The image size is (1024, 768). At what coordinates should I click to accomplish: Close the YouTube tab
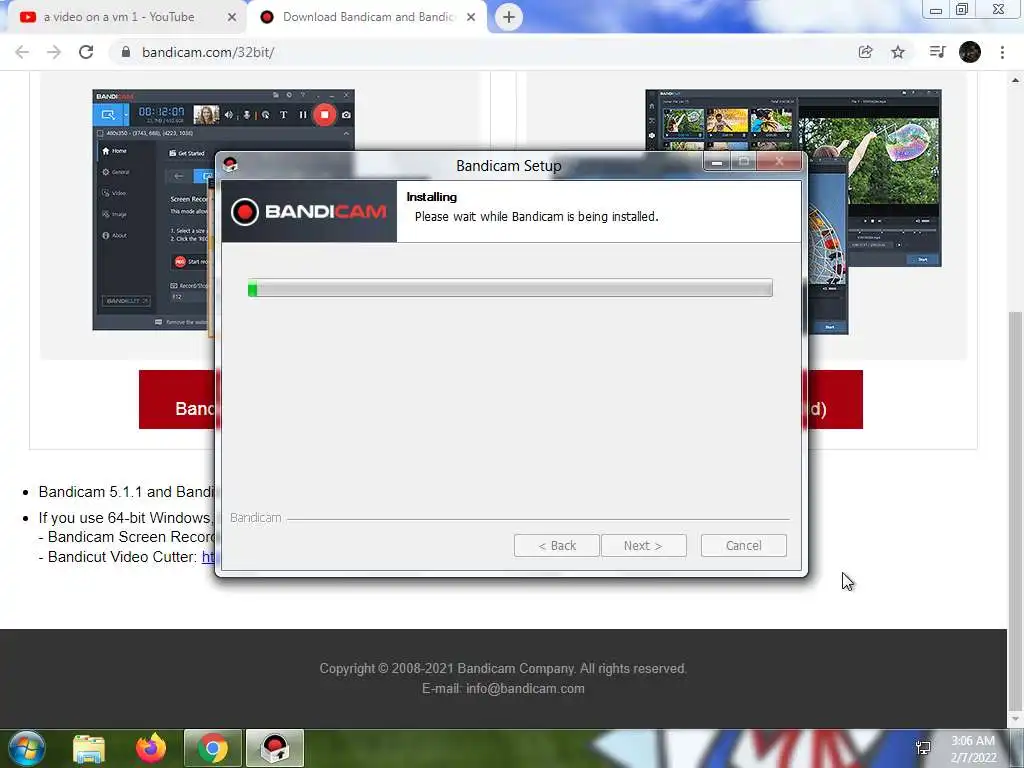[232, 17]
